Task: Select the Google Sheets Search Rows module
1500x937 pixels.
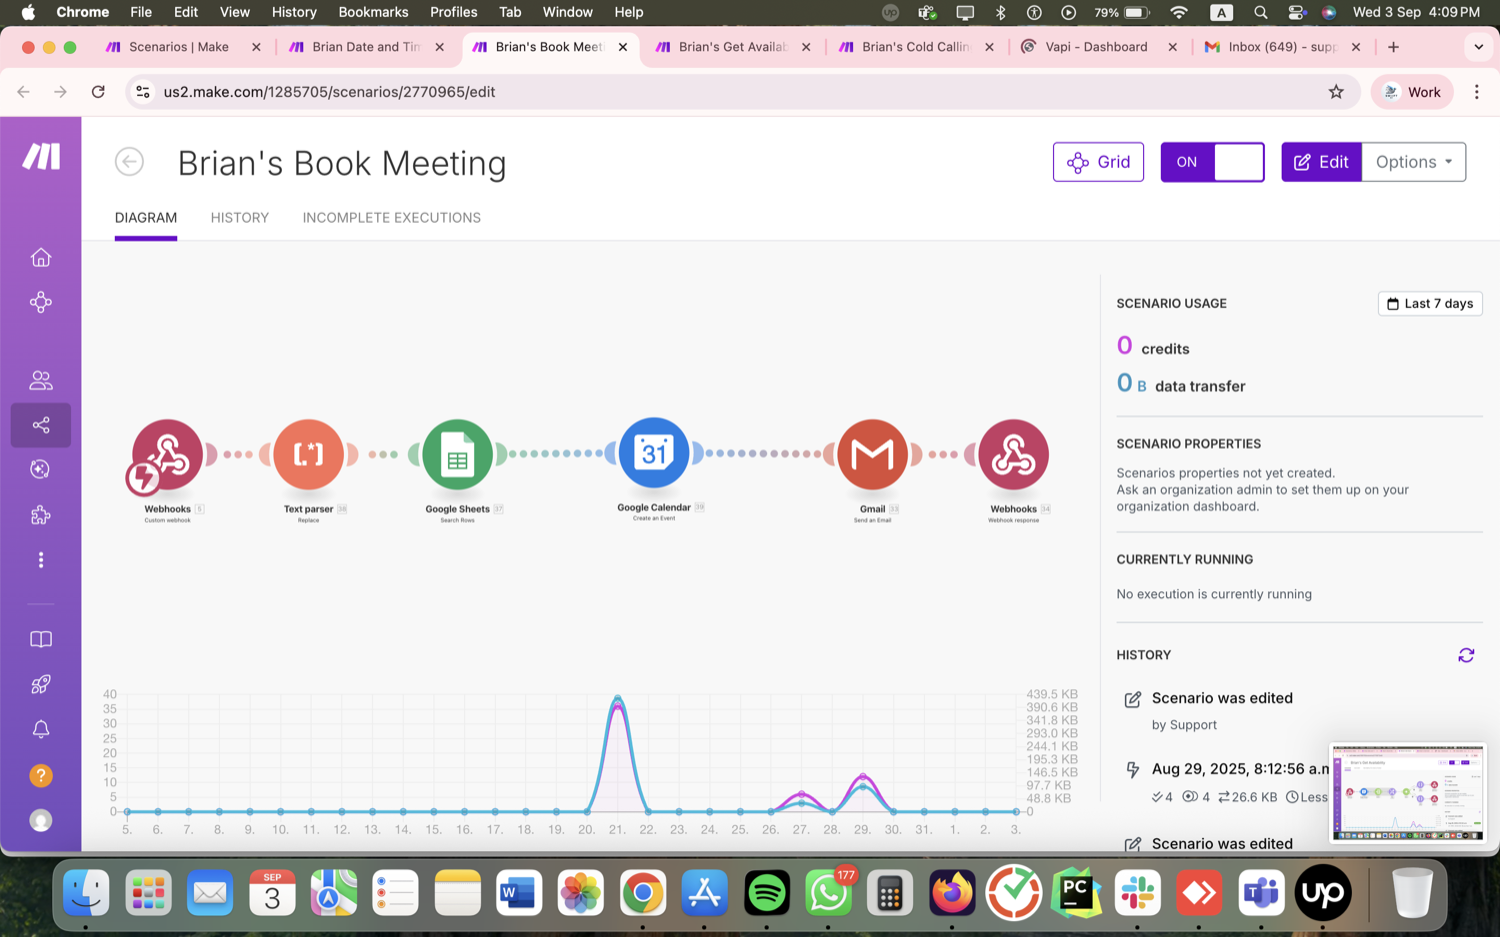Action: click(457, 454)
